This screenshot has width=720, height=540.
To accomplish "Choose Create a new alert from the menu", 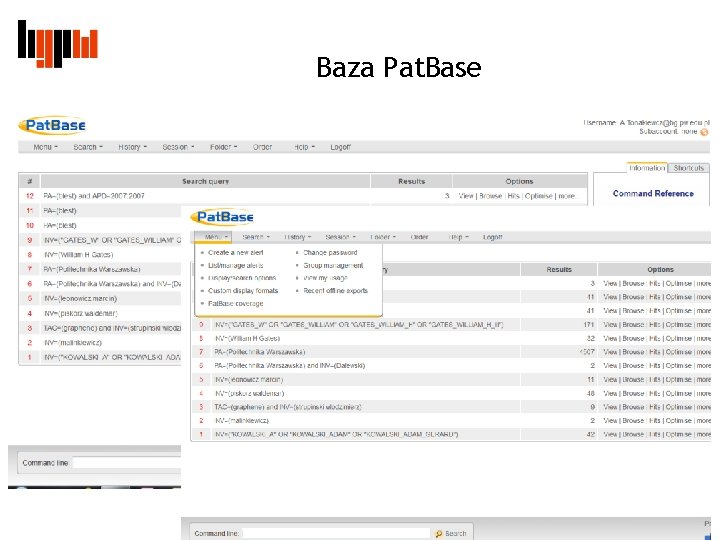I will pos(236,253).
